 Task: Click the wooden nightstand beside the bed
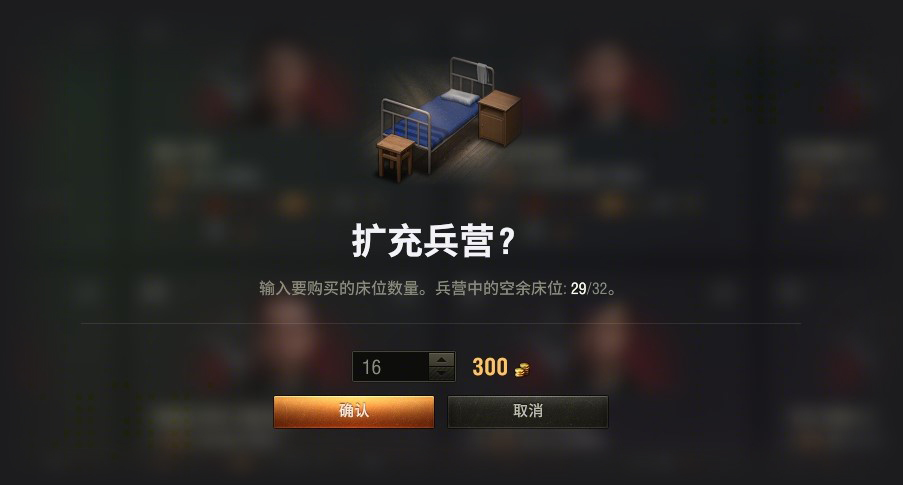pos(499,118)
